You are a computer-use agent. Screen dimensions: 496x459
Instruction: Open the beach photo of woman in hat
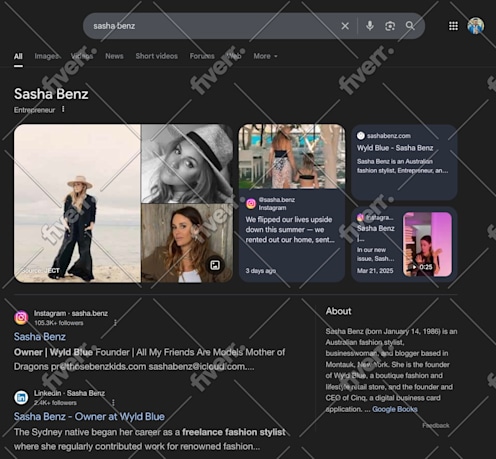(77, 203)
